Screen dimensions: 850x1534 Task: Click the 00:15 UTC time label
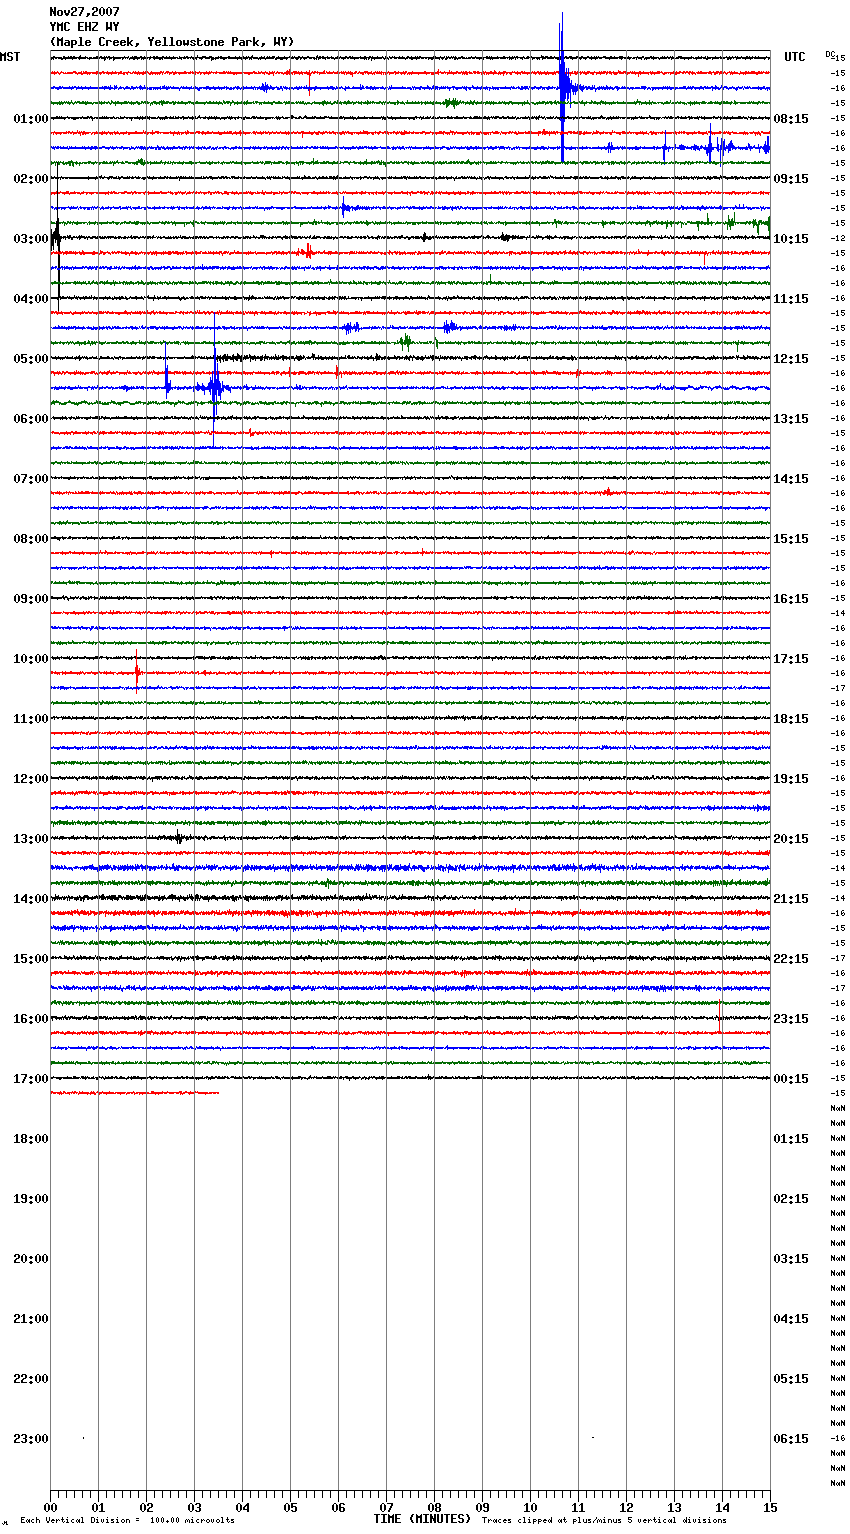(x=791, y=1079)
